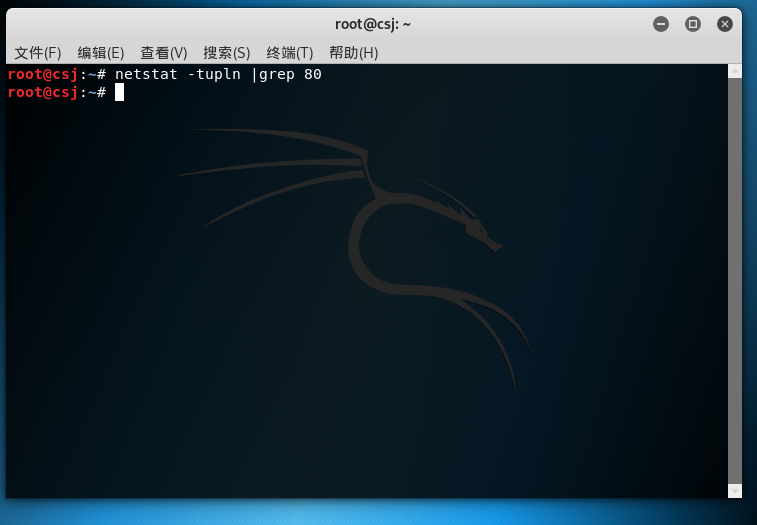757x525 pixels.
Task: Click the scrollbar down arrow
Action: tap(735, 491)
